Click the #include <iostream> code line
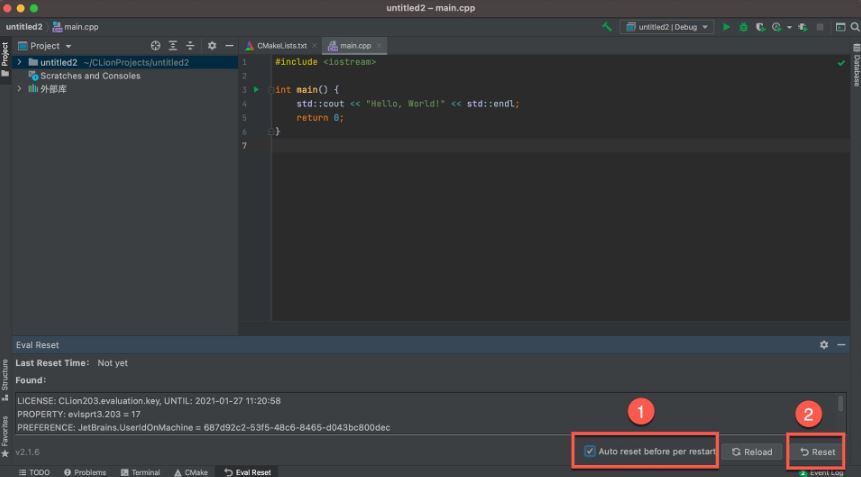This screenshot has height=477, width=861. (x=325, y=62)
